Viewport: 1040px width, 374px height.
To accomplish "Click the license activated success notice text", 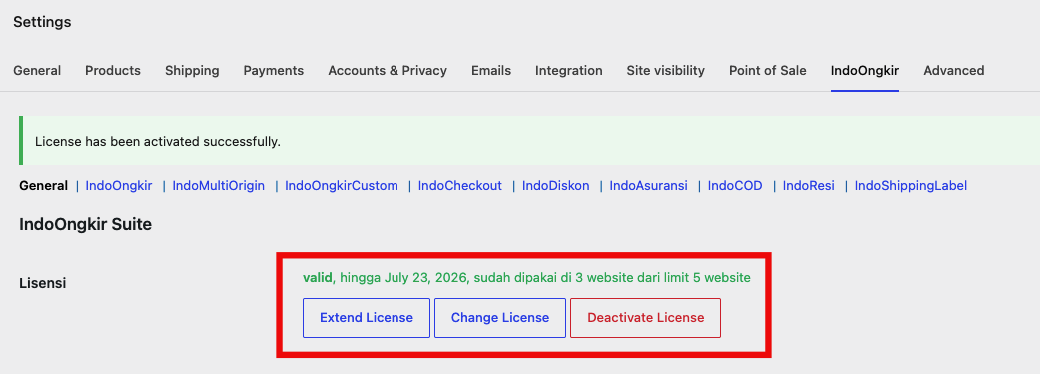I will [x=158, y=141].
